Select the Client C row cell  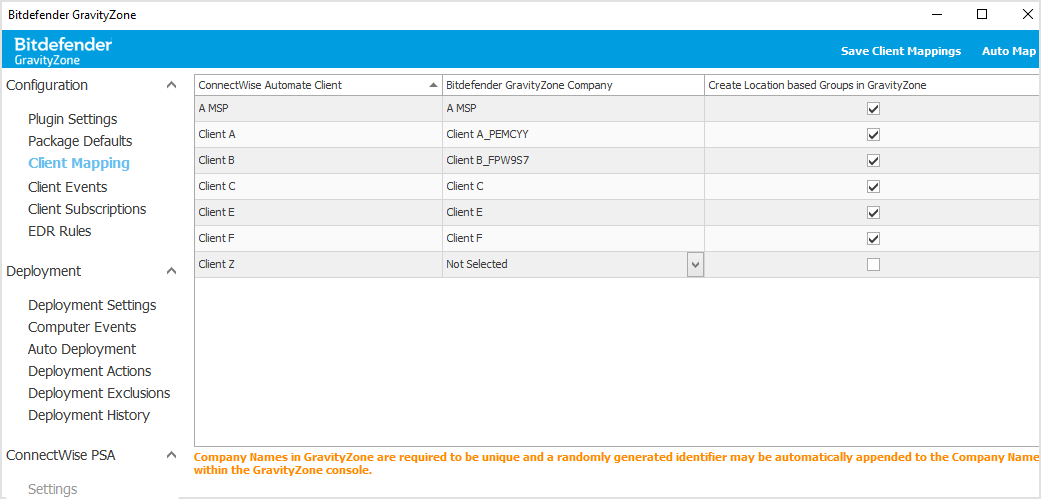[317, 186]
